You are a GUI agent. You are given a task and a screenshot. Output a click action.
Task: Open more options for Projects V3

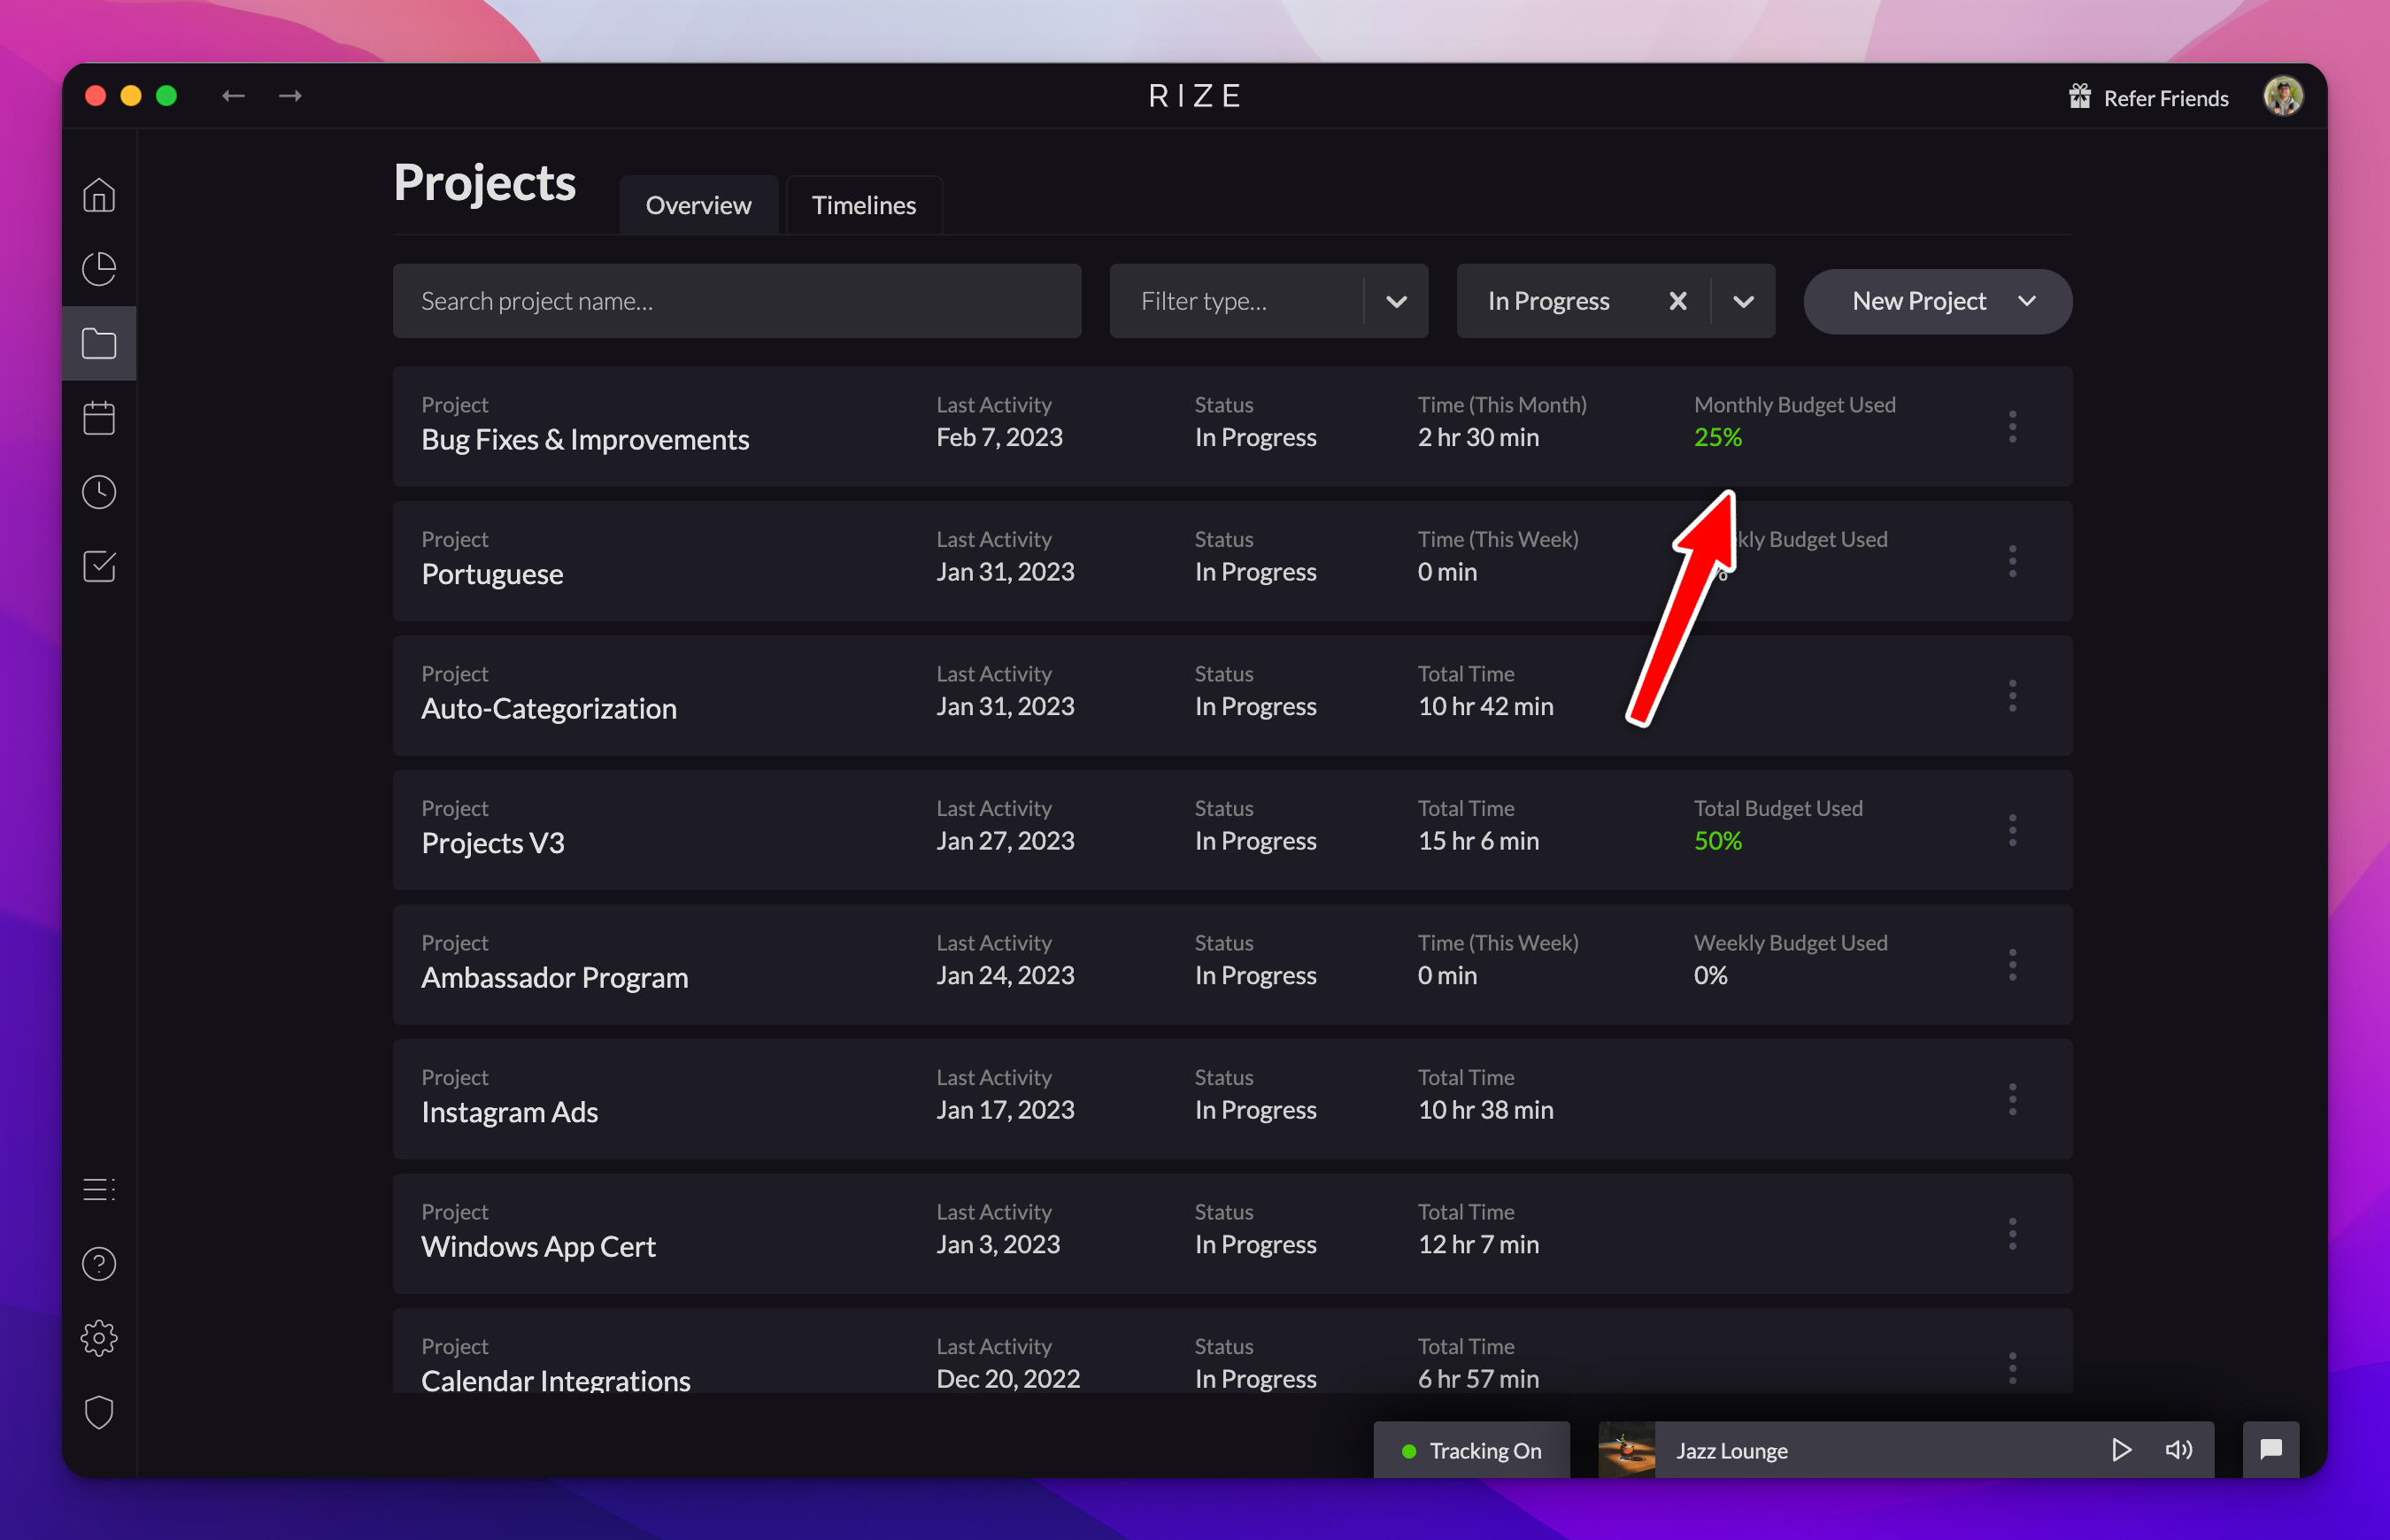click(x=2012, y=830)
